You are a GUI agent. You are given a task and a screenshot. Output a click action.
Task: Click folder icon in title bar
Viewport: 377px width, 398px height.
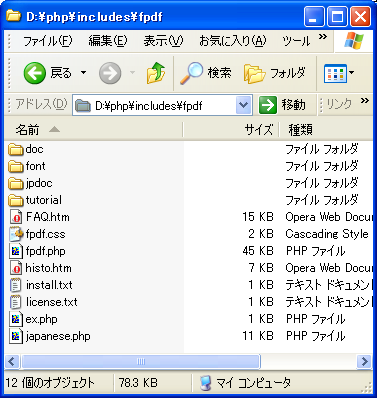click(x=13, y=16)
